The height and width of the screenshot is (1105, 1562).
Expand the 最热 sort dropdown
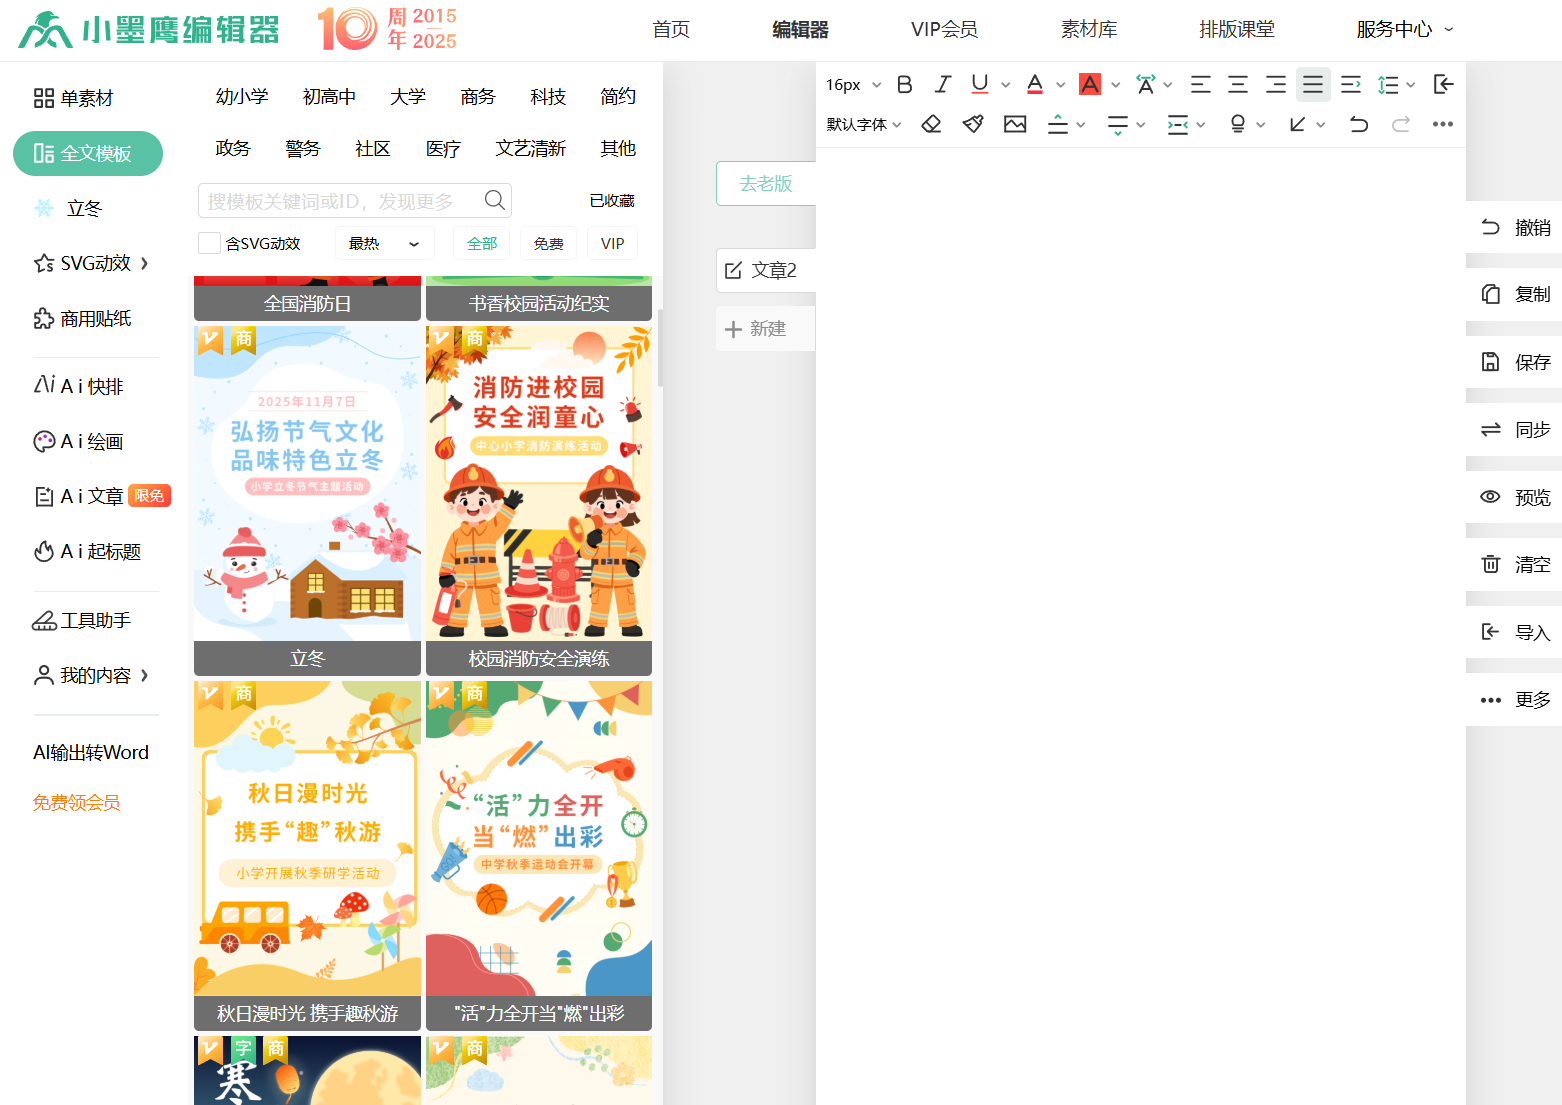tap(384, 243)
